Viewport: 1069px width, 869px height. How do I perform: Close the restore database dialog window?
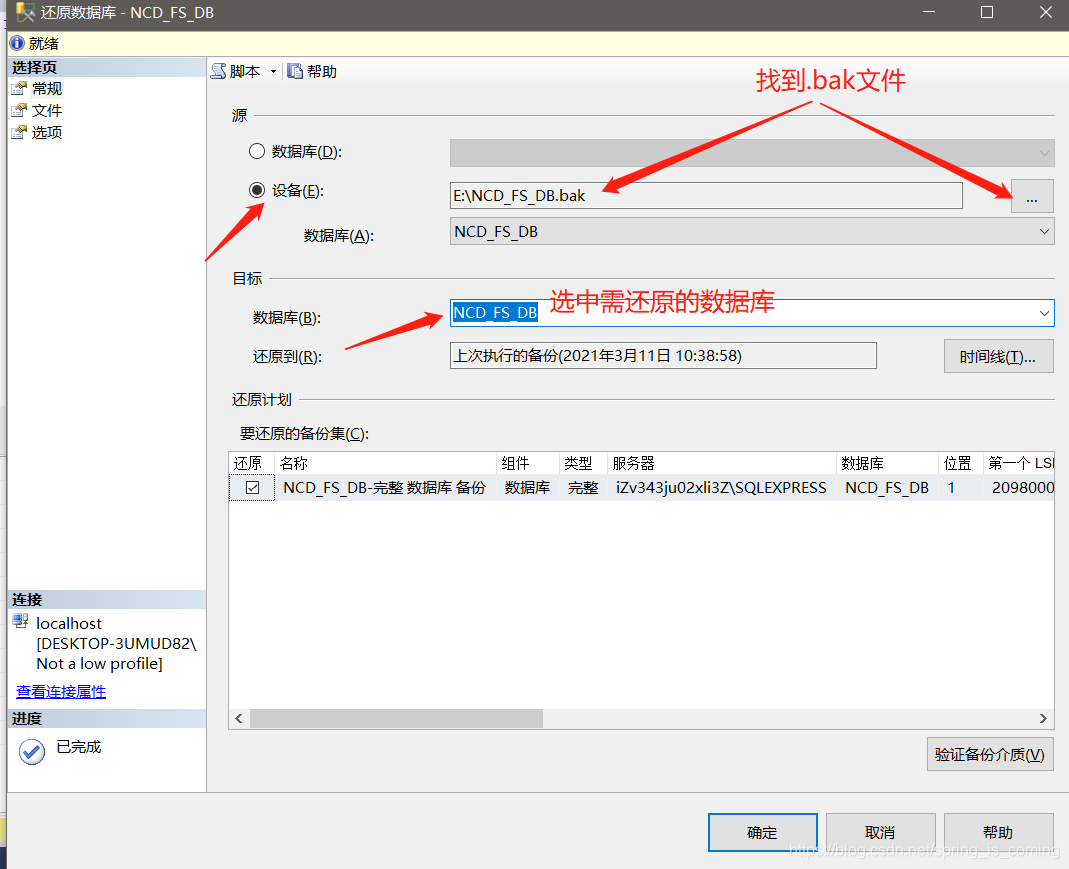1046,12
